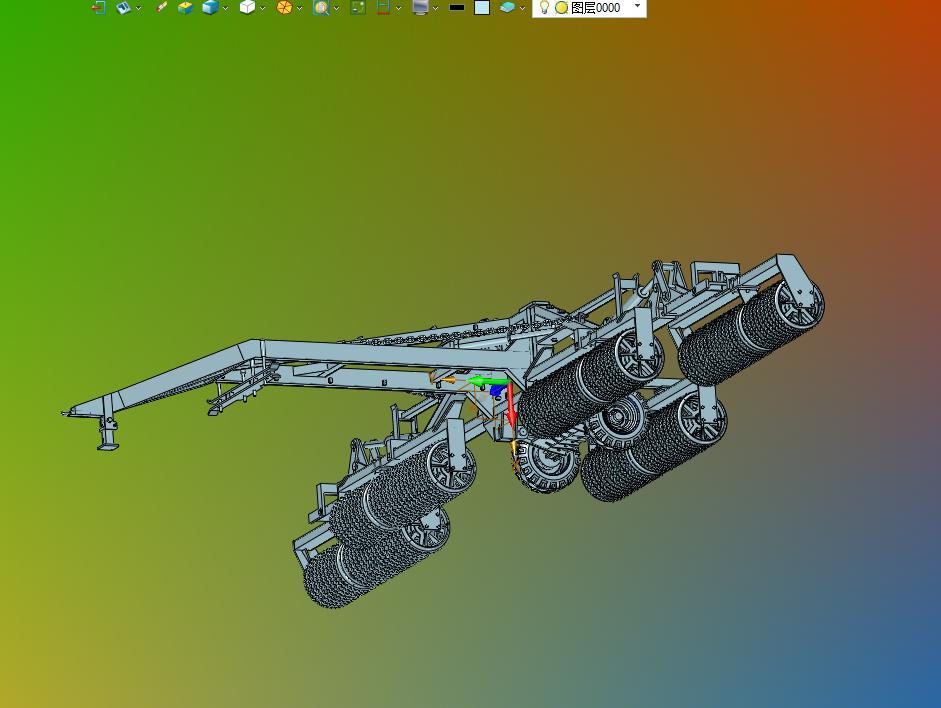Expand arrow next to blue sketch icon

[x=139, y=8]
